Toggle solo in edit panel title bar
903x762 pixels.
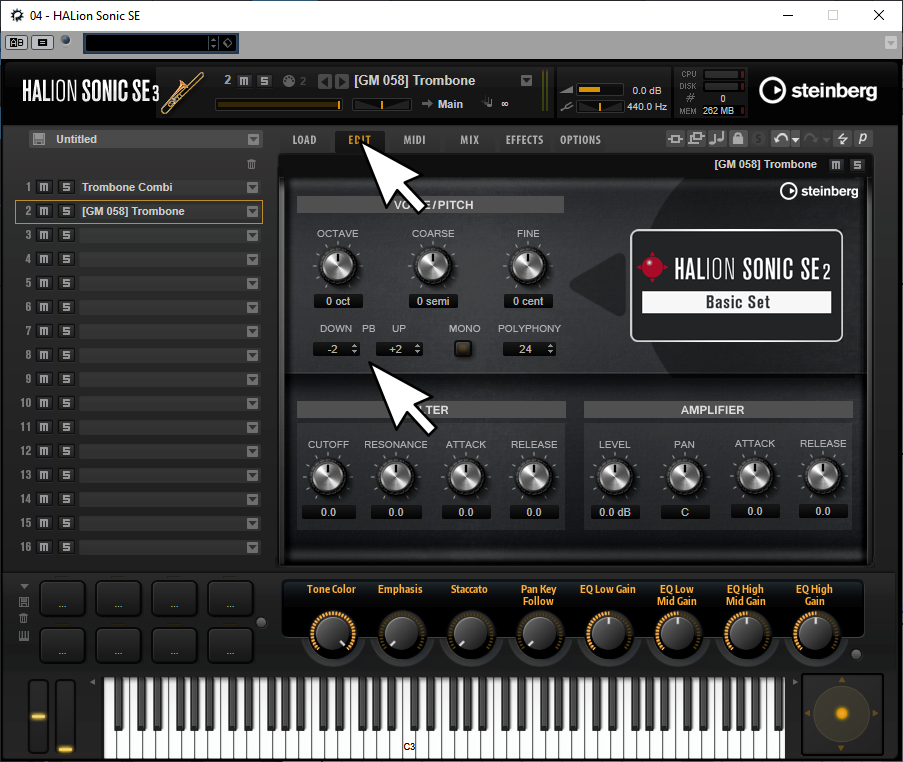(857, 165)
